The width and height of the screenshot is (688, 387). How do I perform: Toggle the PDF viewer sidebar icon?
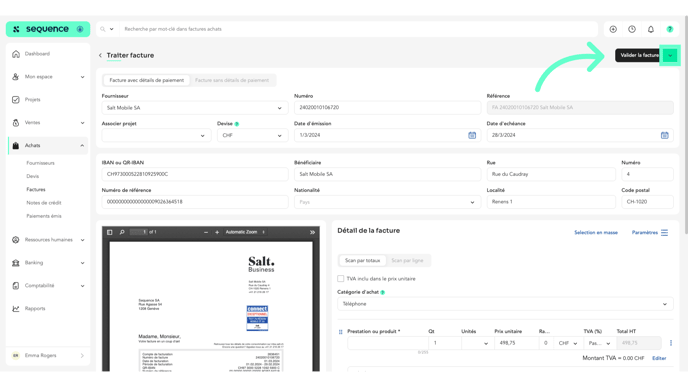pos(110,232)
